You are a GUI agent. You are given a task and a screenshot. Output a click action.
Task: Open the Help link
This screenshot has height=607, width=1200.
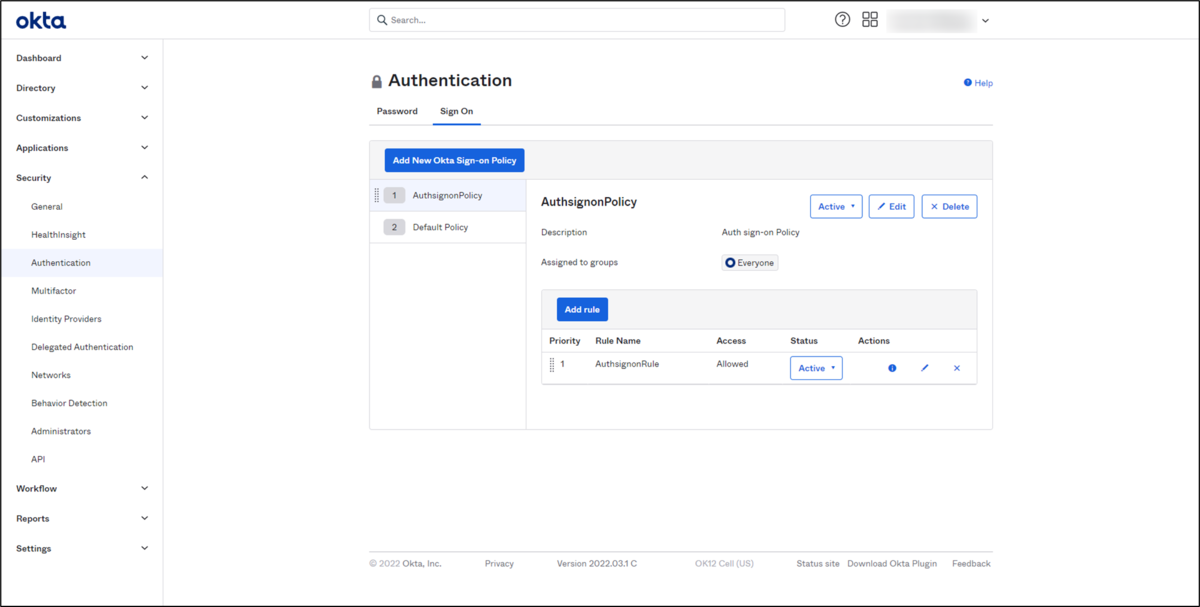[978, 83]
